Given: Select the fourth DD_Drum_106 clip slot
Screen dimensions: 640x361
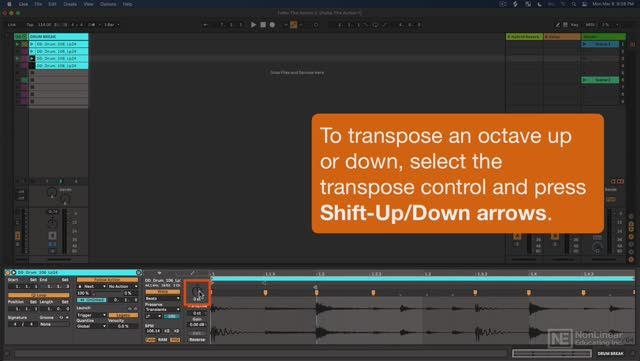Looking at the screenshot, I should click(61, 66).
